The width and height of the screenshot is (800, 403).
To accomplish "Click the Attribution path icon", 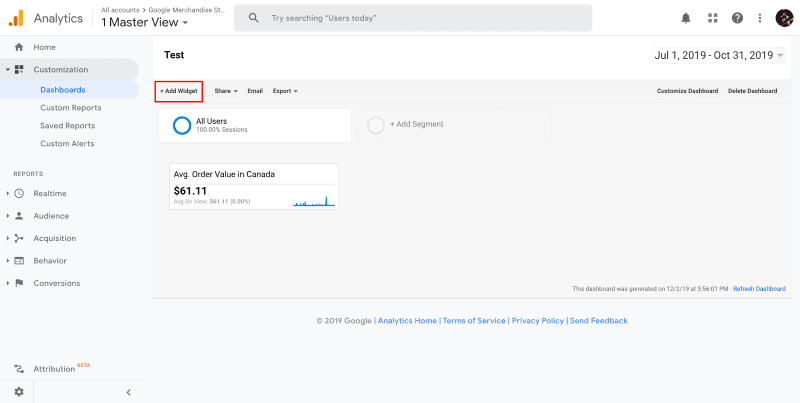I will 19,369.
